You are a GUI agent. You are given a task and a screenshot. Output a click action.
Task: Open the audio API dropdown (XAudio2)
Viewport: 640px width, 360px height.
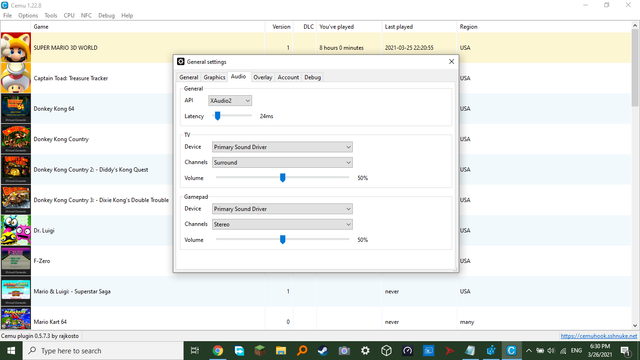point(230,100)
